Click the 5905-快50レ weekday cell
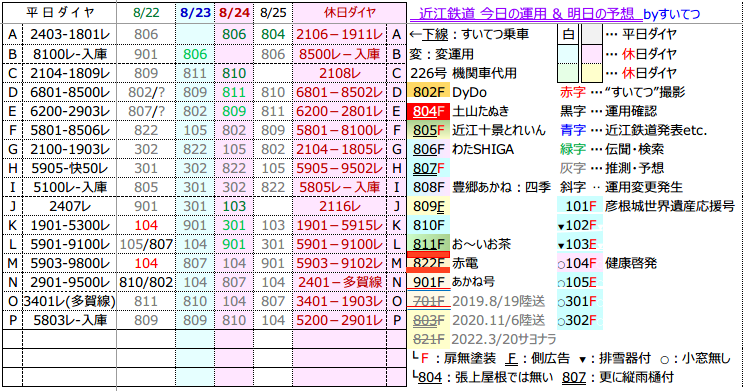This screenshot has height=391, width=743. coord(70,168)
